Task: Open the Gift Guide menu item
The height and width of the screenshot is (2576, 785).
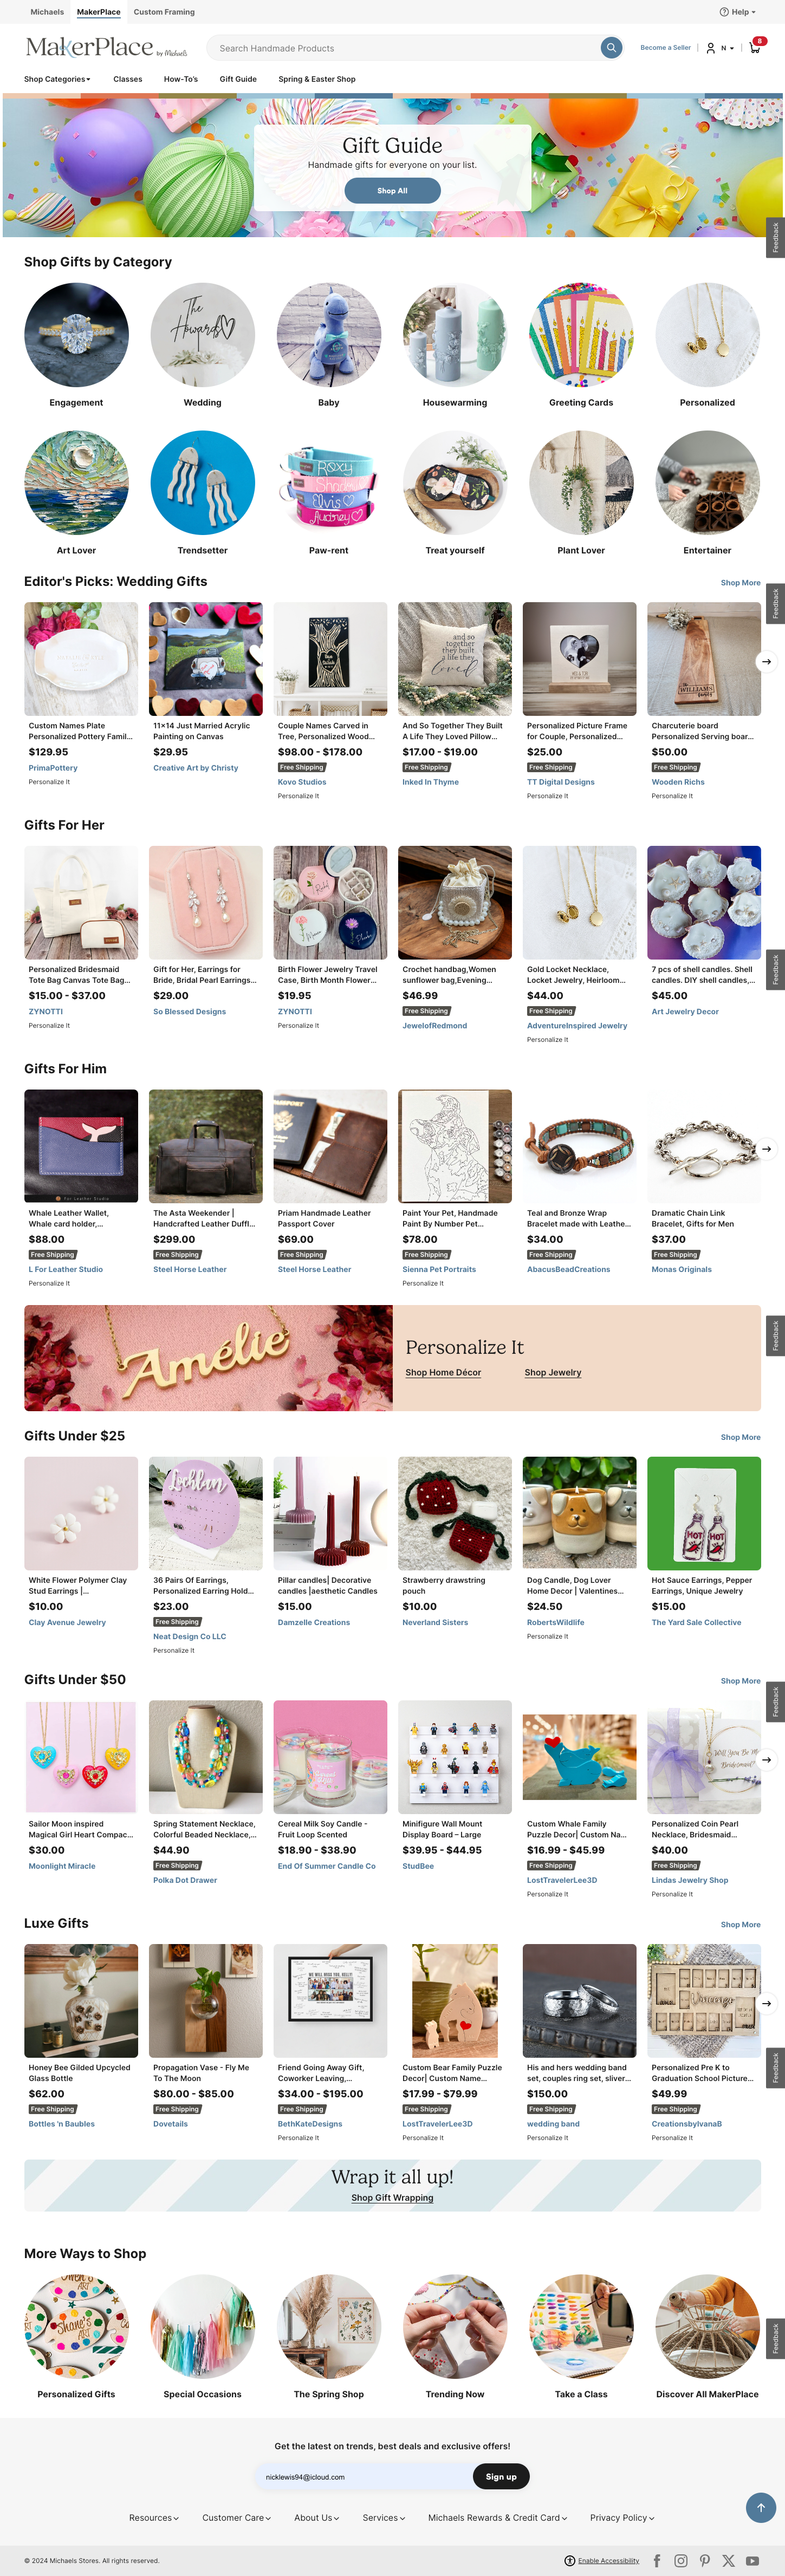Action: [x=238, y=79]
